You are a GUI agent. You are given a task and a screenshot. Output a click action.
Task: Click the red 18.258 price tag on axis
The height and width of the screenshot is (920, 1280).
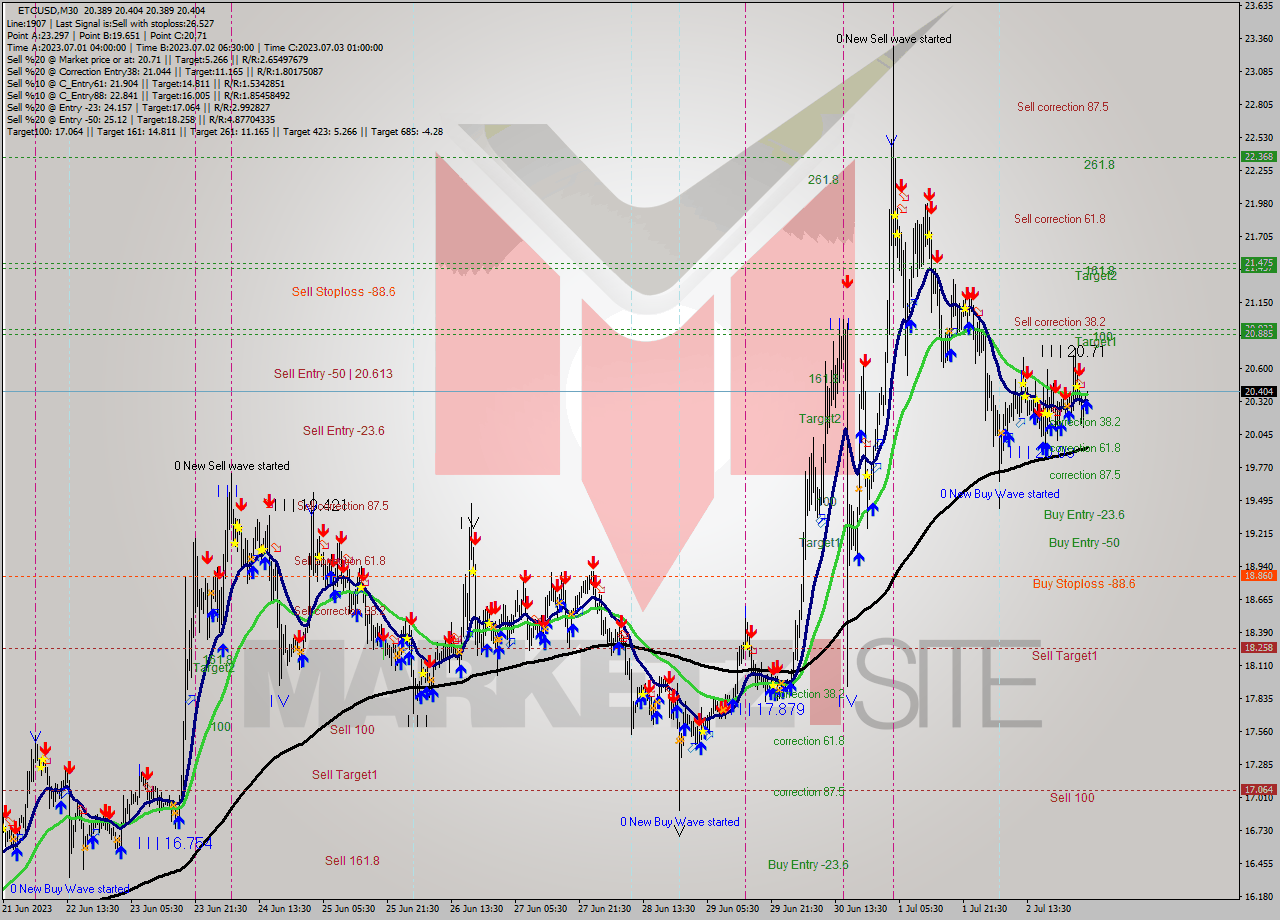tap(1258, 648)
